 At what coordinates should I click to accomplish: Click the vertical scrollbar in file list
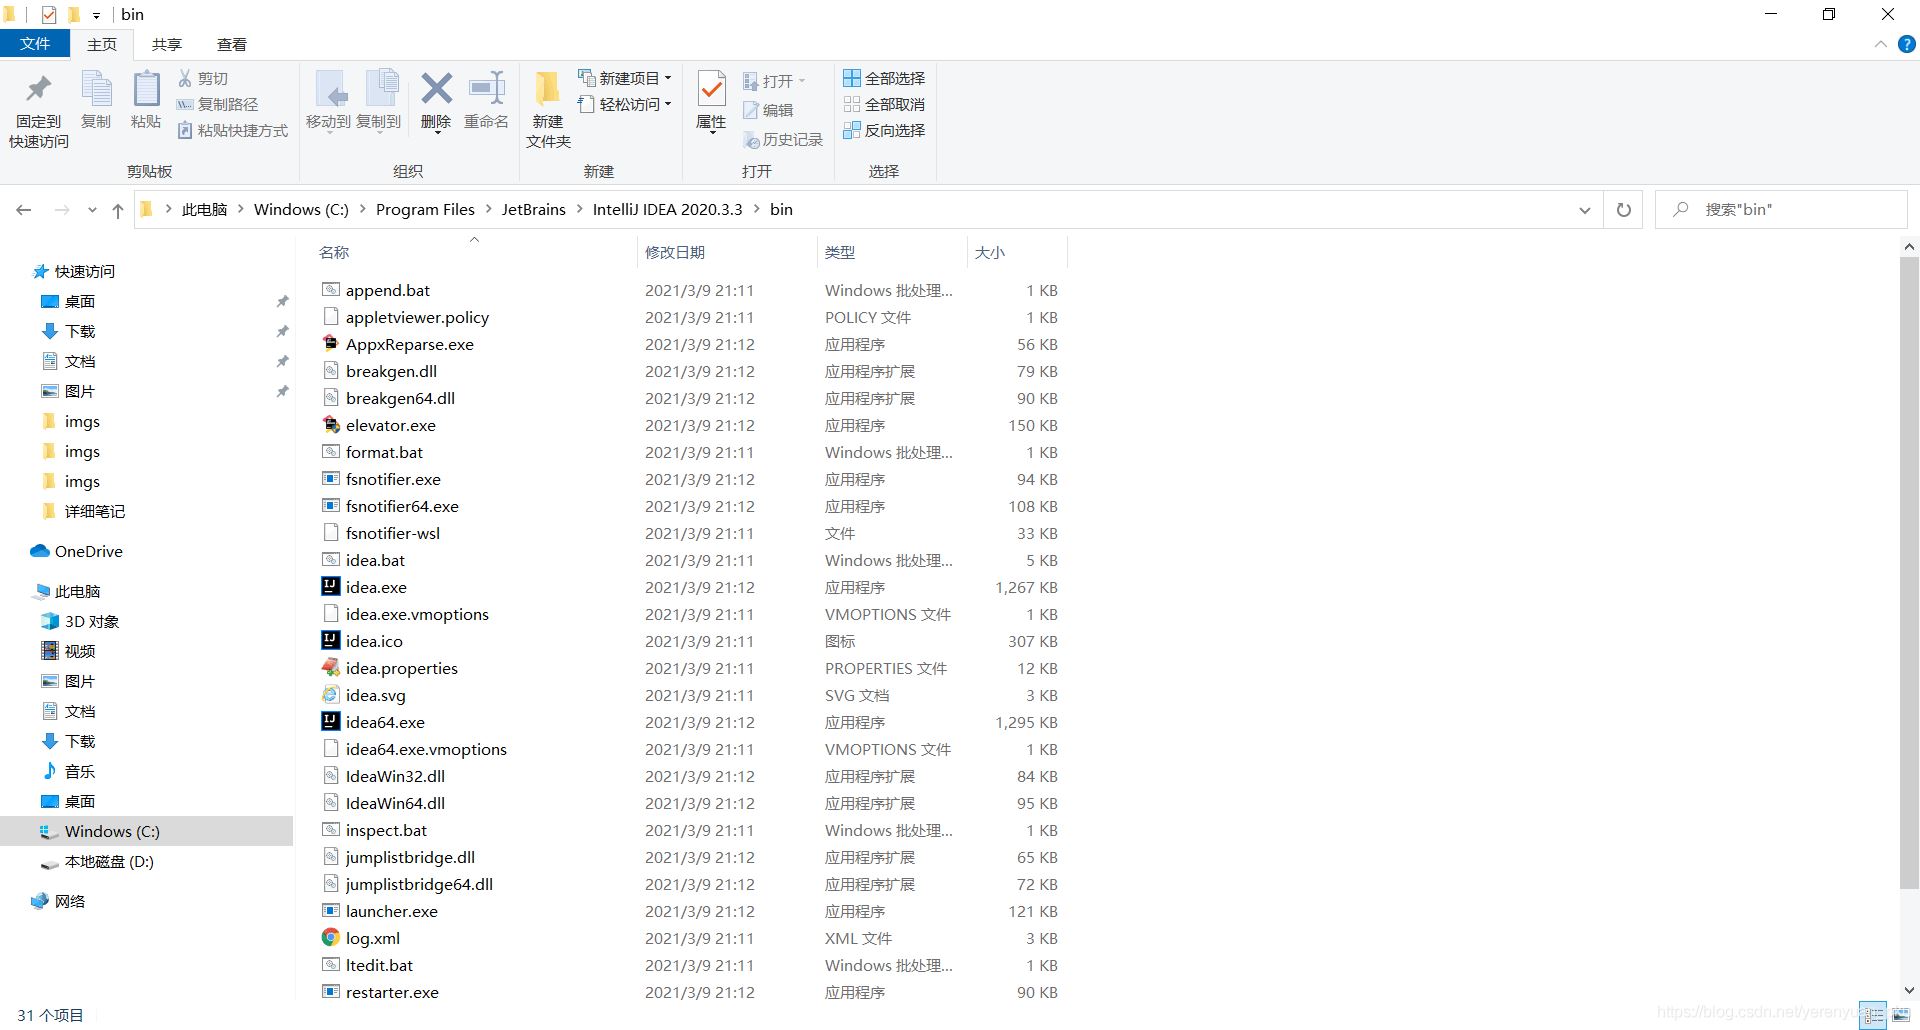pos(1909,572)
